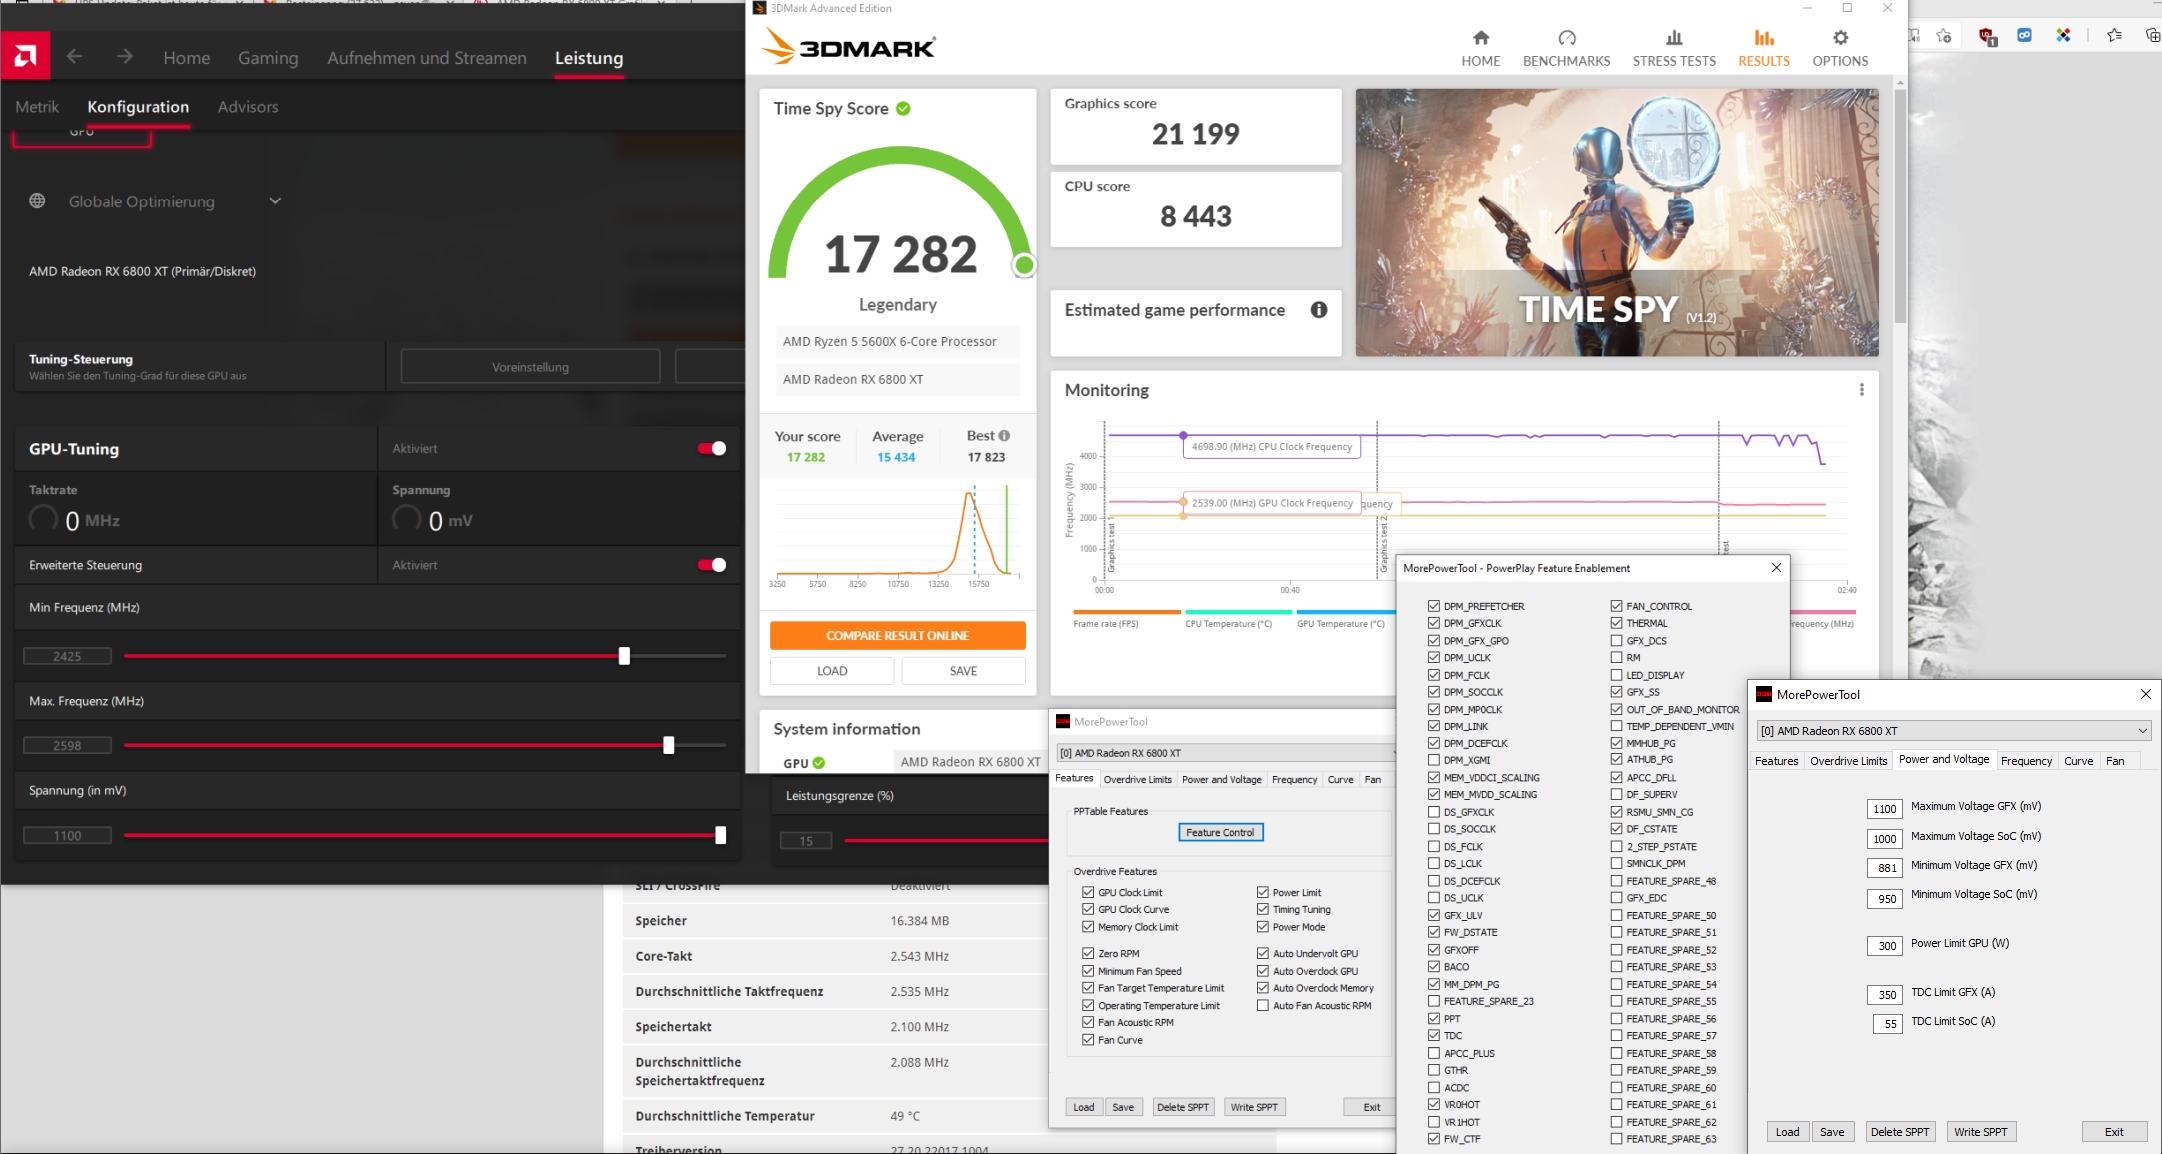Add page to favorites star icon
Image resolution: width=2162 pixels, height=1154 pixels.
point(1943,36)
